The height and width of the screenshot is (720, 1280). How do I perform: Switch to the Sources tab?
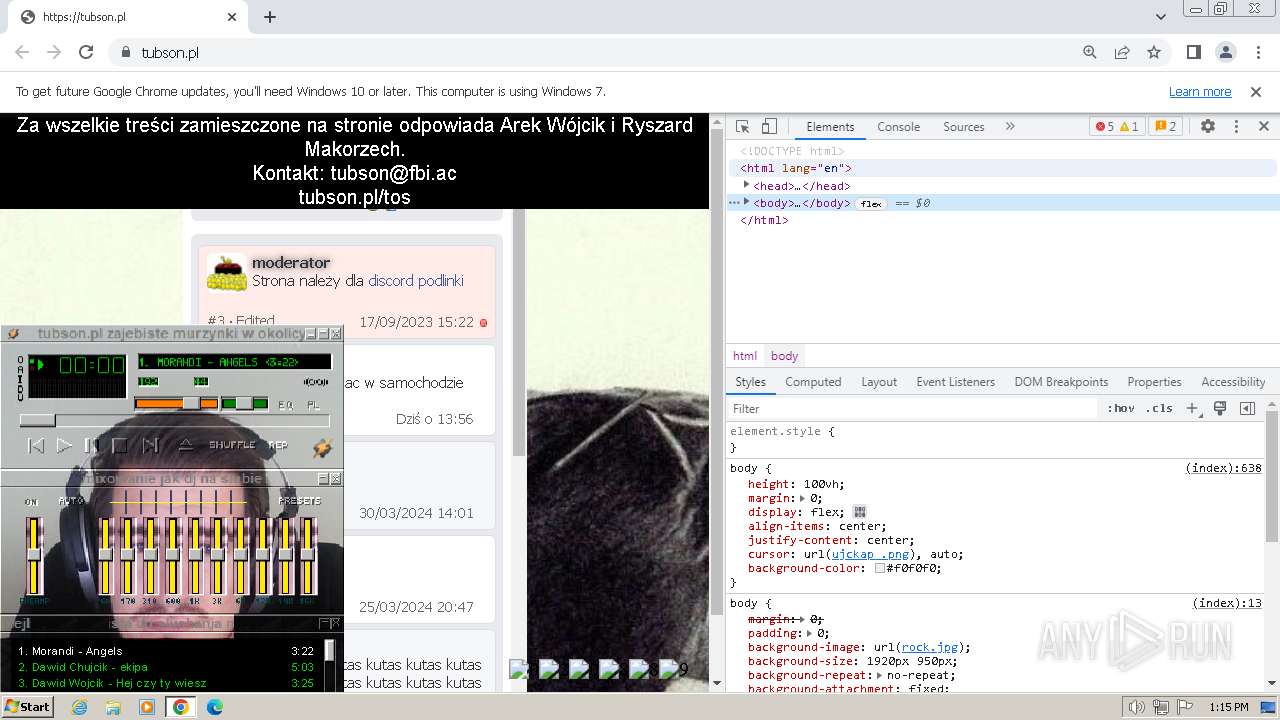pyautogui.click(x=964, y=127)
